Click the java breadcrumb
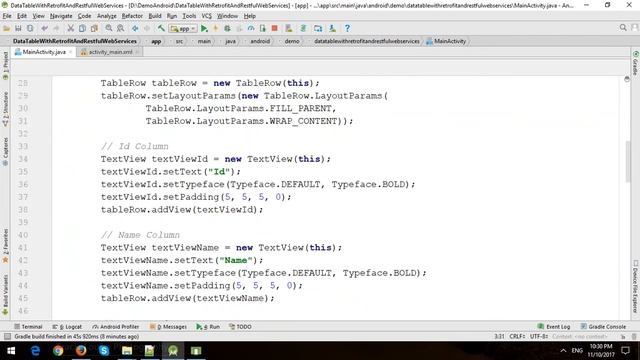Screen dimensions: 640x360 point(231,41)
